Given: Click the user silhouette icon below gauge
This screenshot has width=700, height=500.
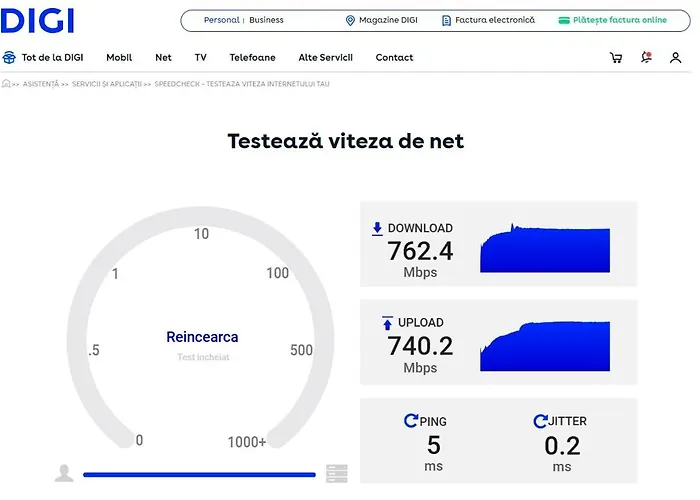Looking at the screenshot, I should [64, 474].
